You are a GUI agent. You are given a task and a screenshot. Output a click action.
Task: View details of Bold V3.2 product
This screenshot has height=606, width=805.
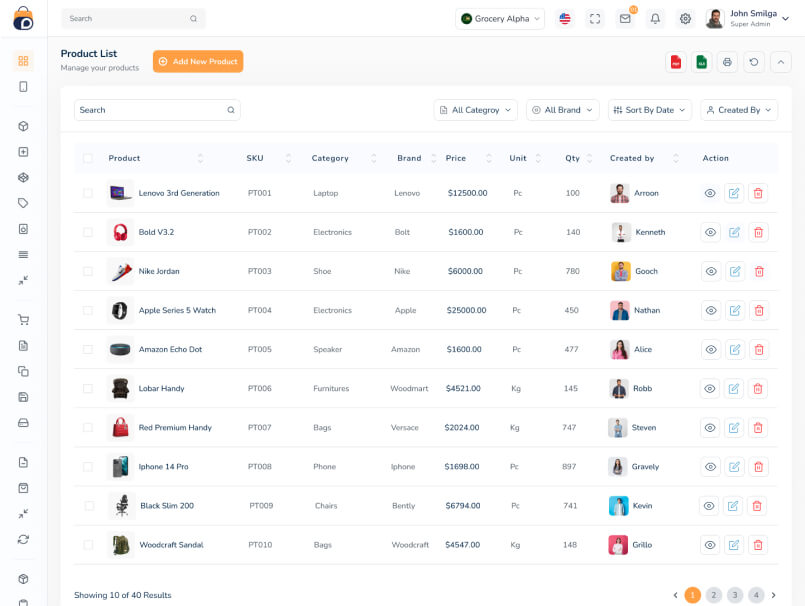710,232
